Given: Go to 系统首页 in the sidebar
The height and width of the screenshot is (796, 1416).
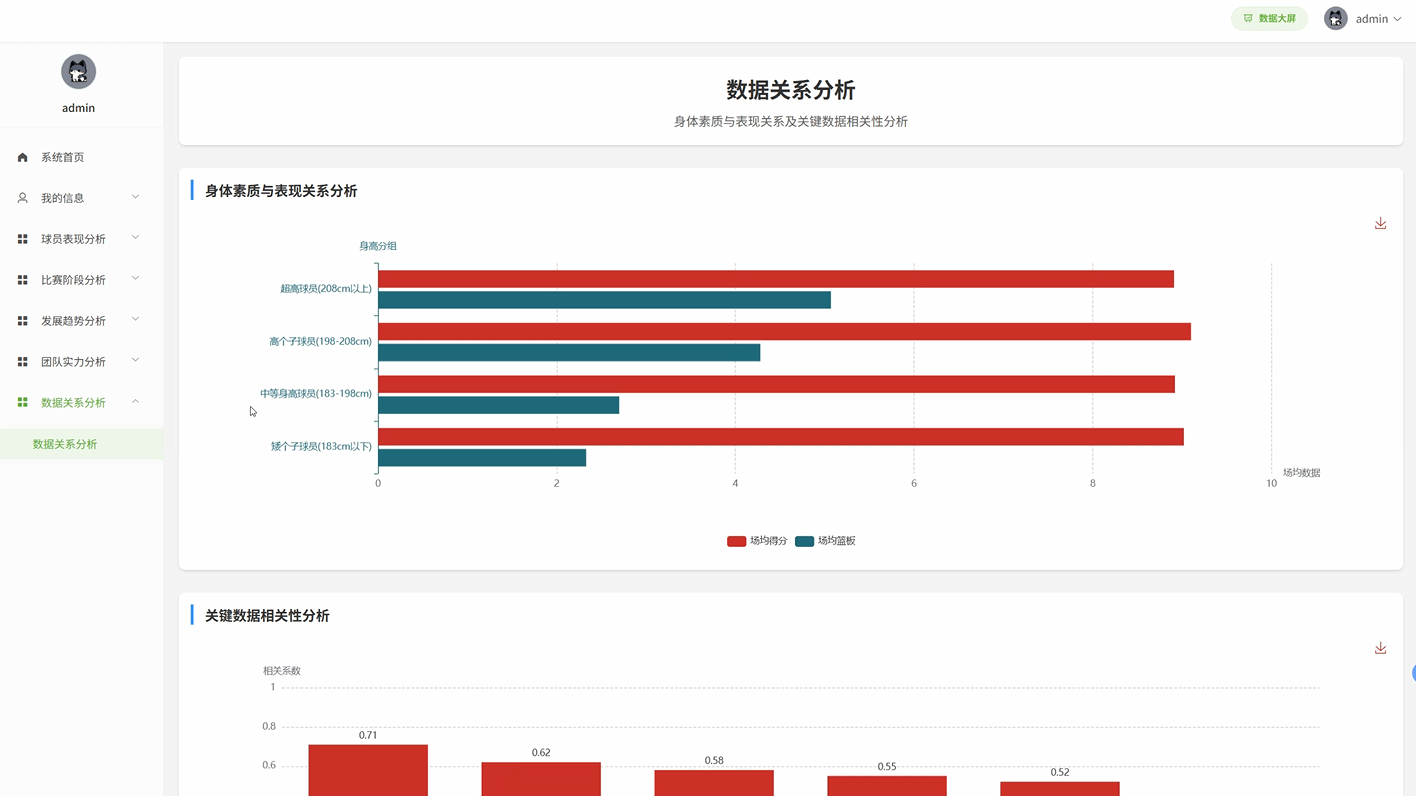Looking at the screenshot, I should click(x=81, y=157).
